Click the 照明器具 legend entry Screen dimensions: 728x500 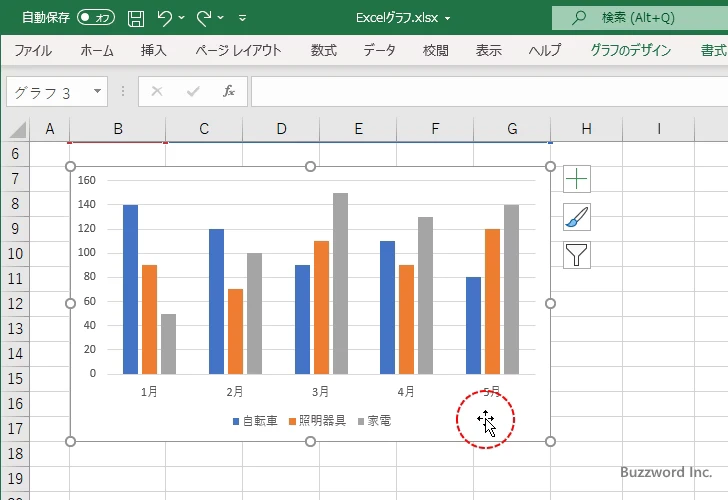point(317,421)
